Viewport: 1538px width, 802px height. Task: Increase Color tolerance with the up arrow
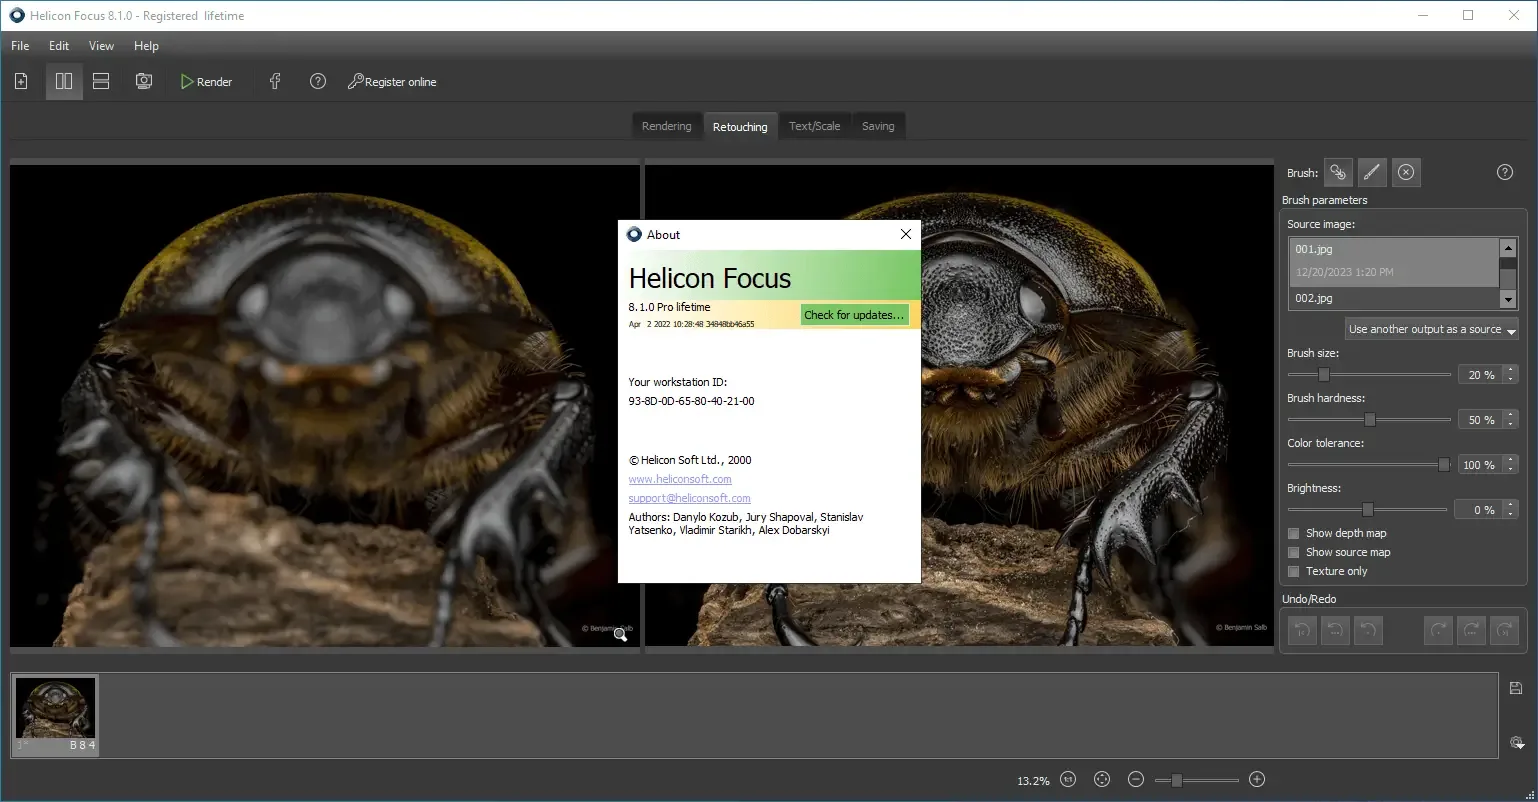coord(1511,460)
